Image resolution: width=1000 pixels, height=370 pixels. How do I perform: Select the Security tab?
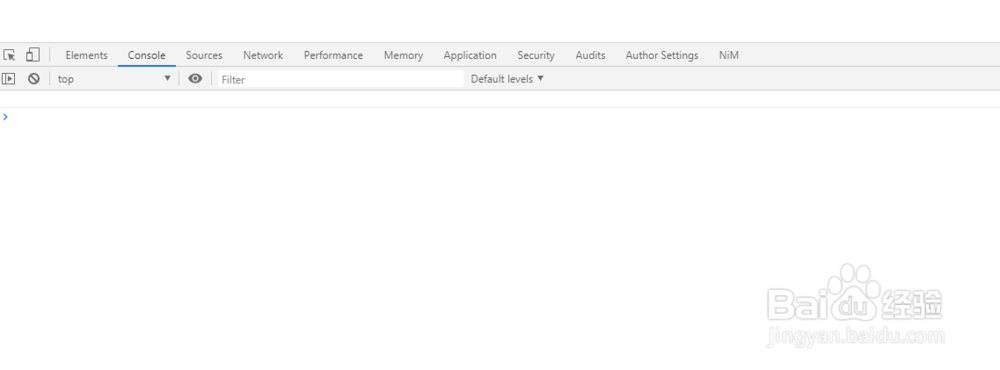pos(536,56)
